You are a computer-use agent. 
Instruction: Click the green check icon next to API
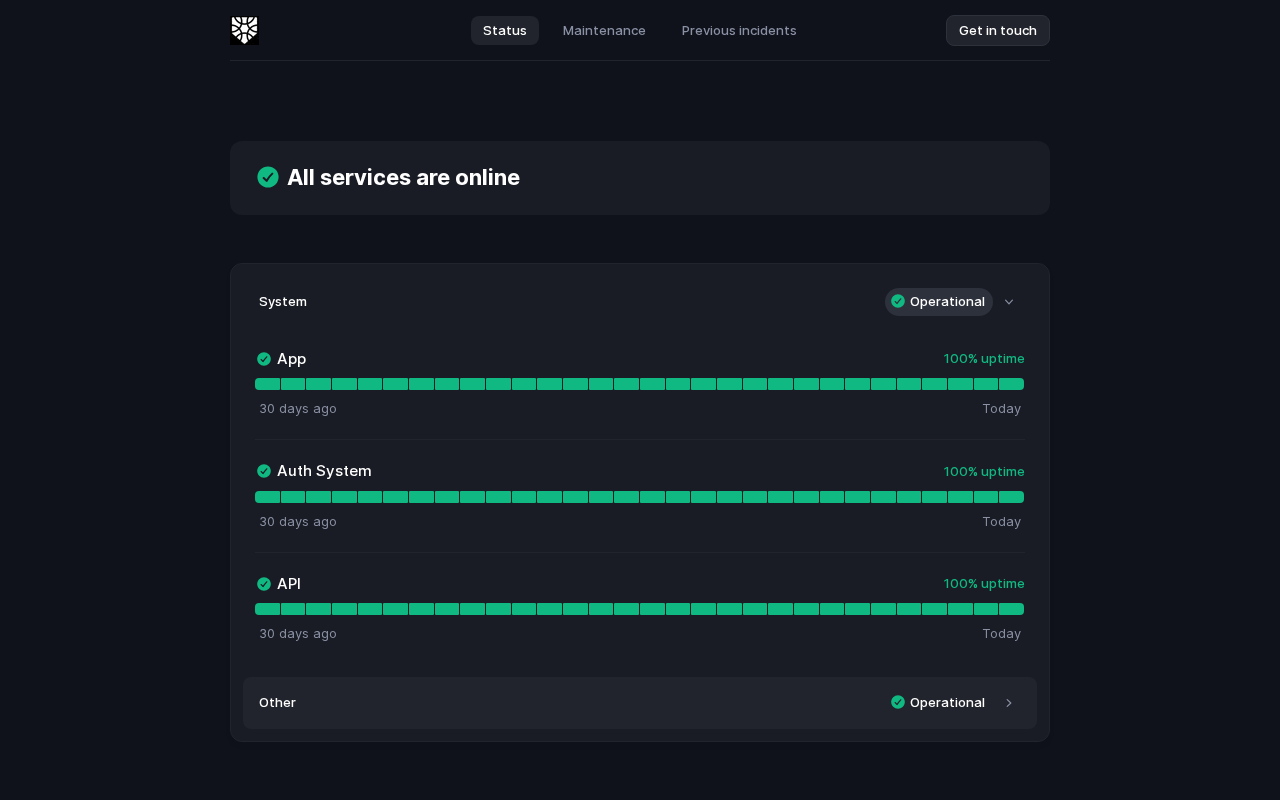264,584
